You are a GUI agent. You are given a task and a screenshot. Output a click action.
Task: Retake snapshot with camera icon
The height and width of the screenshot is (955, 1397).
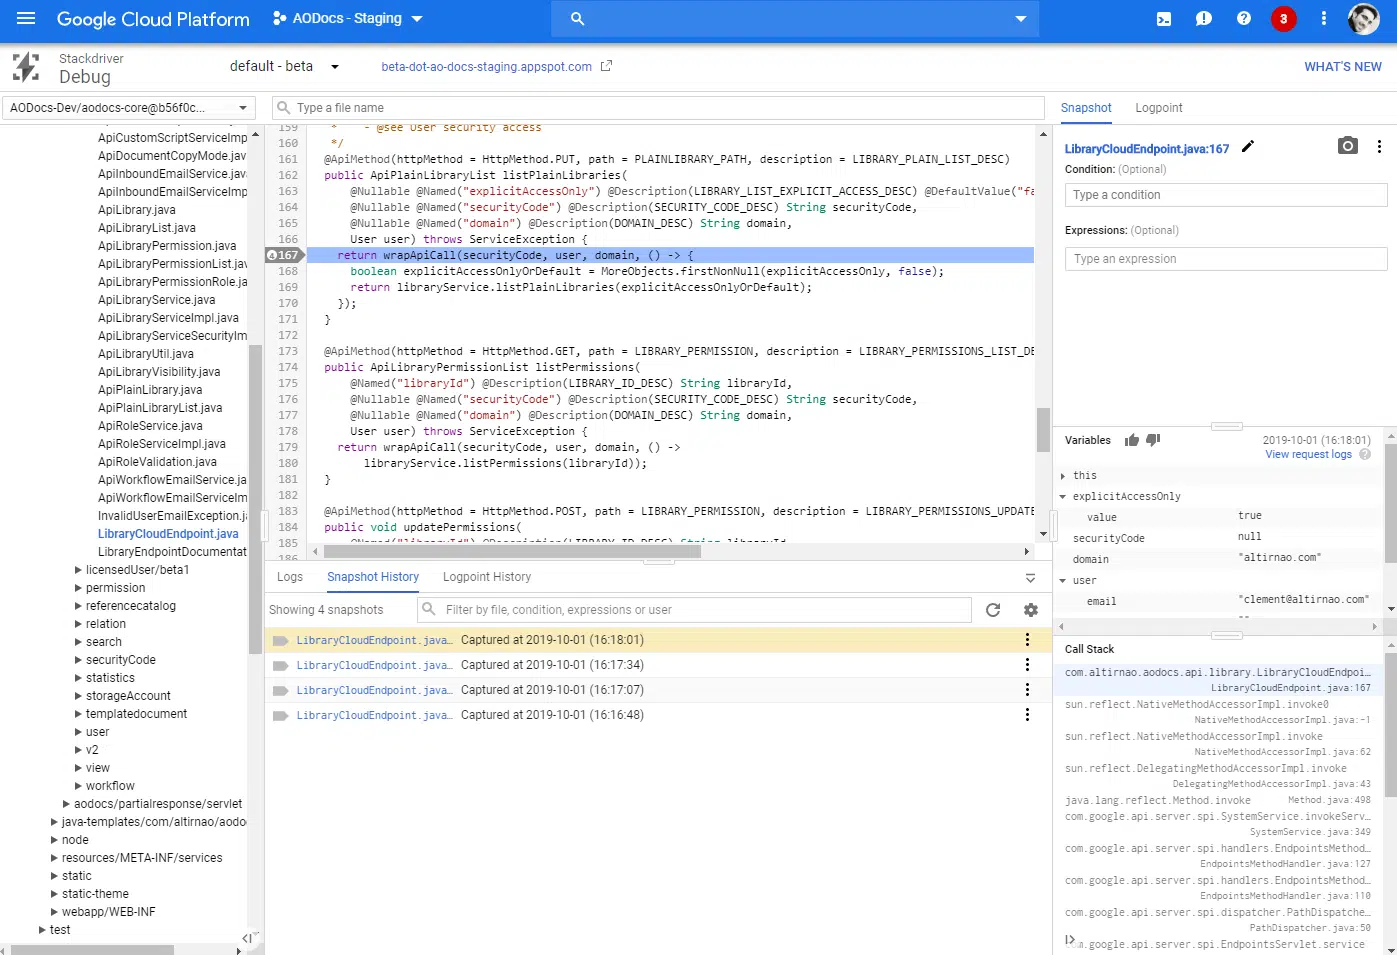click(1348, 146)
